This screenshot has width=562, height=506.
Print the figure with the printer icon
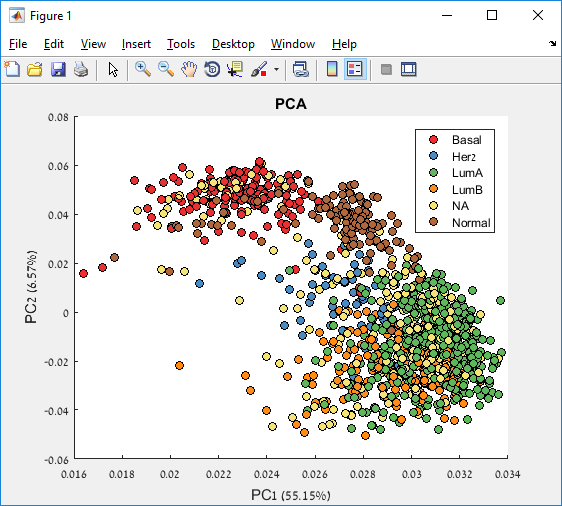[81, 69]
